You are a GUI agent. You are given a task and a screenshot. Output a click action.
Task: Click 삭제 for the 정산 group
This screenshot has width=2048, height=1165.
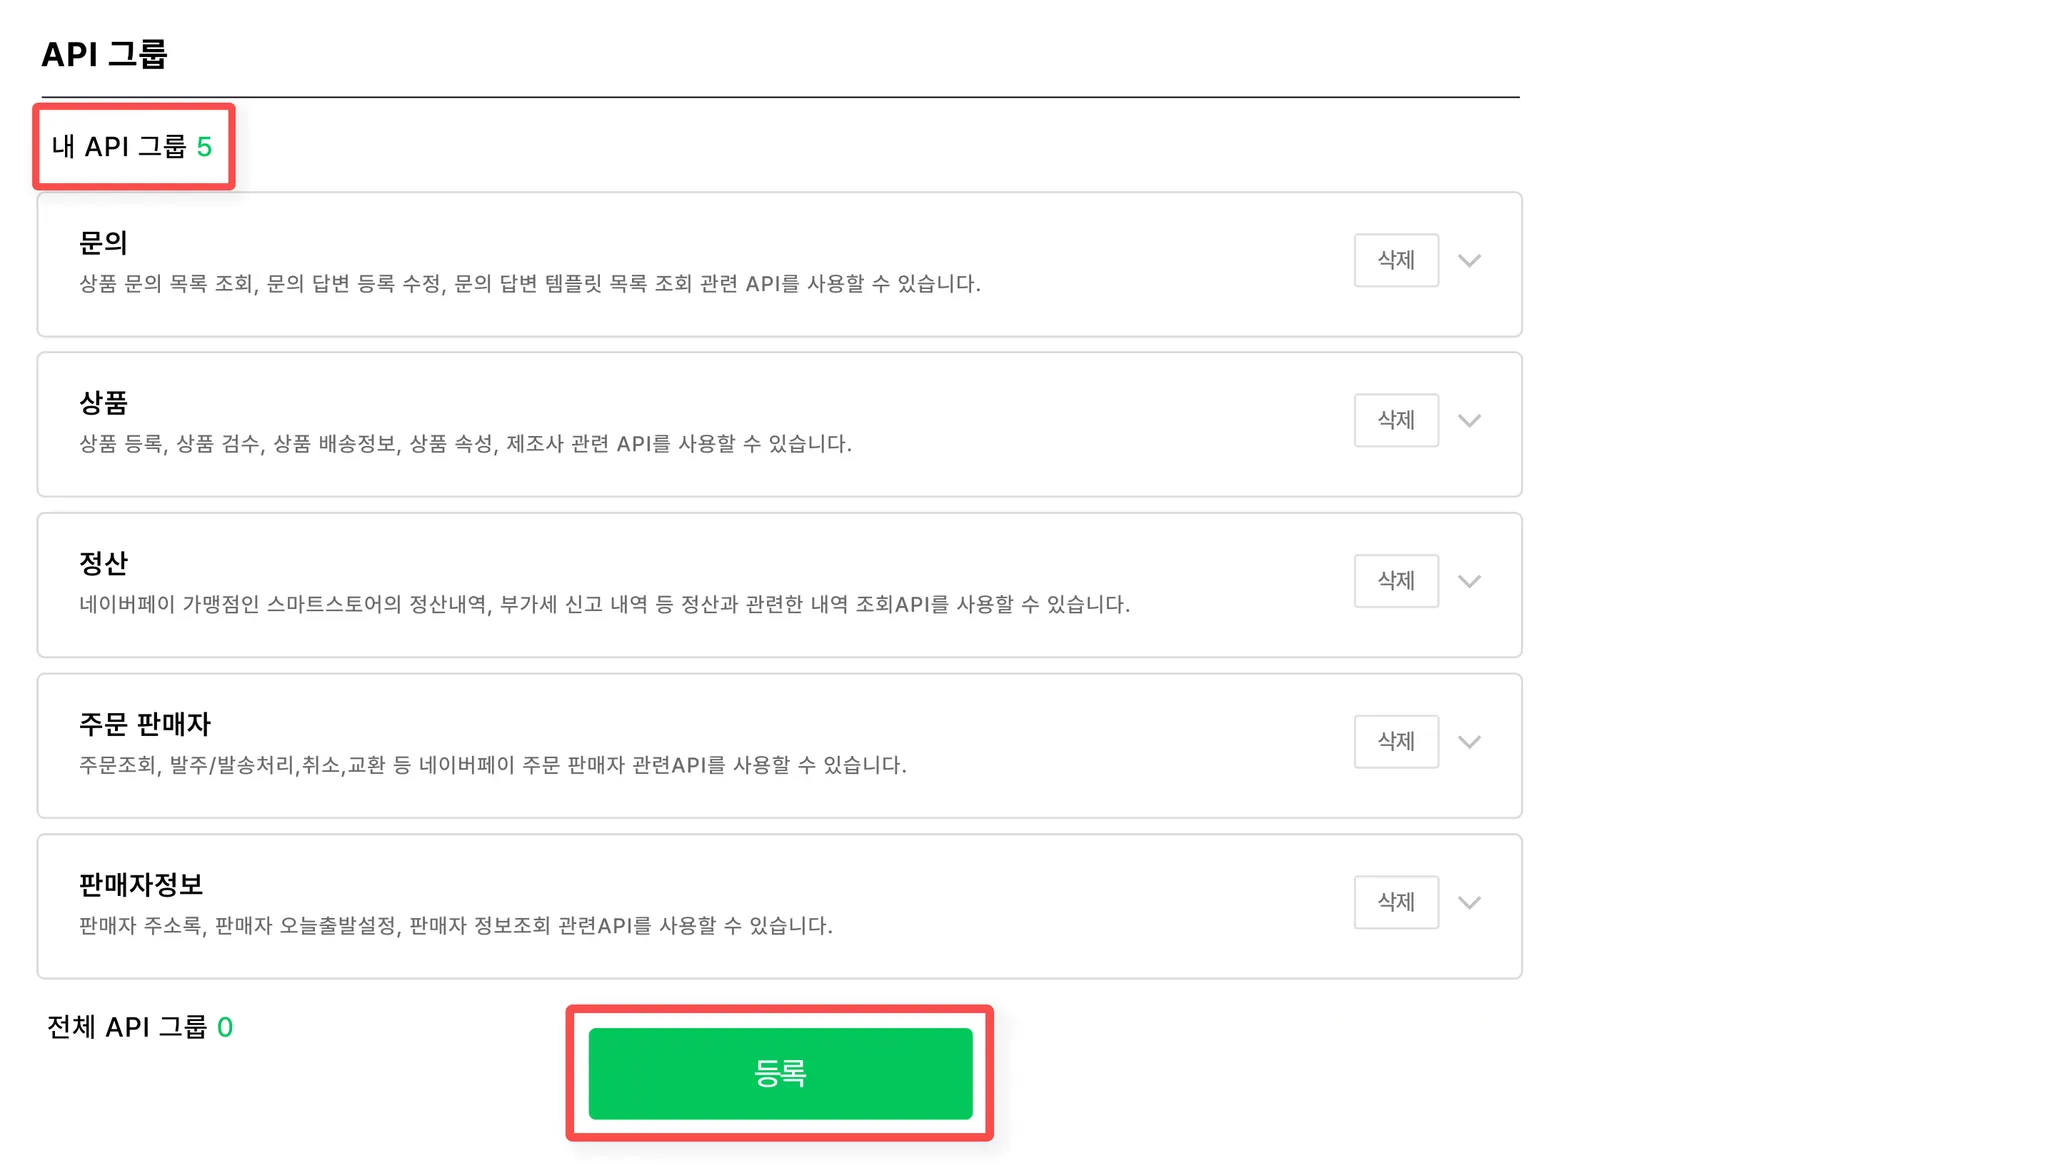point(1395,581)
